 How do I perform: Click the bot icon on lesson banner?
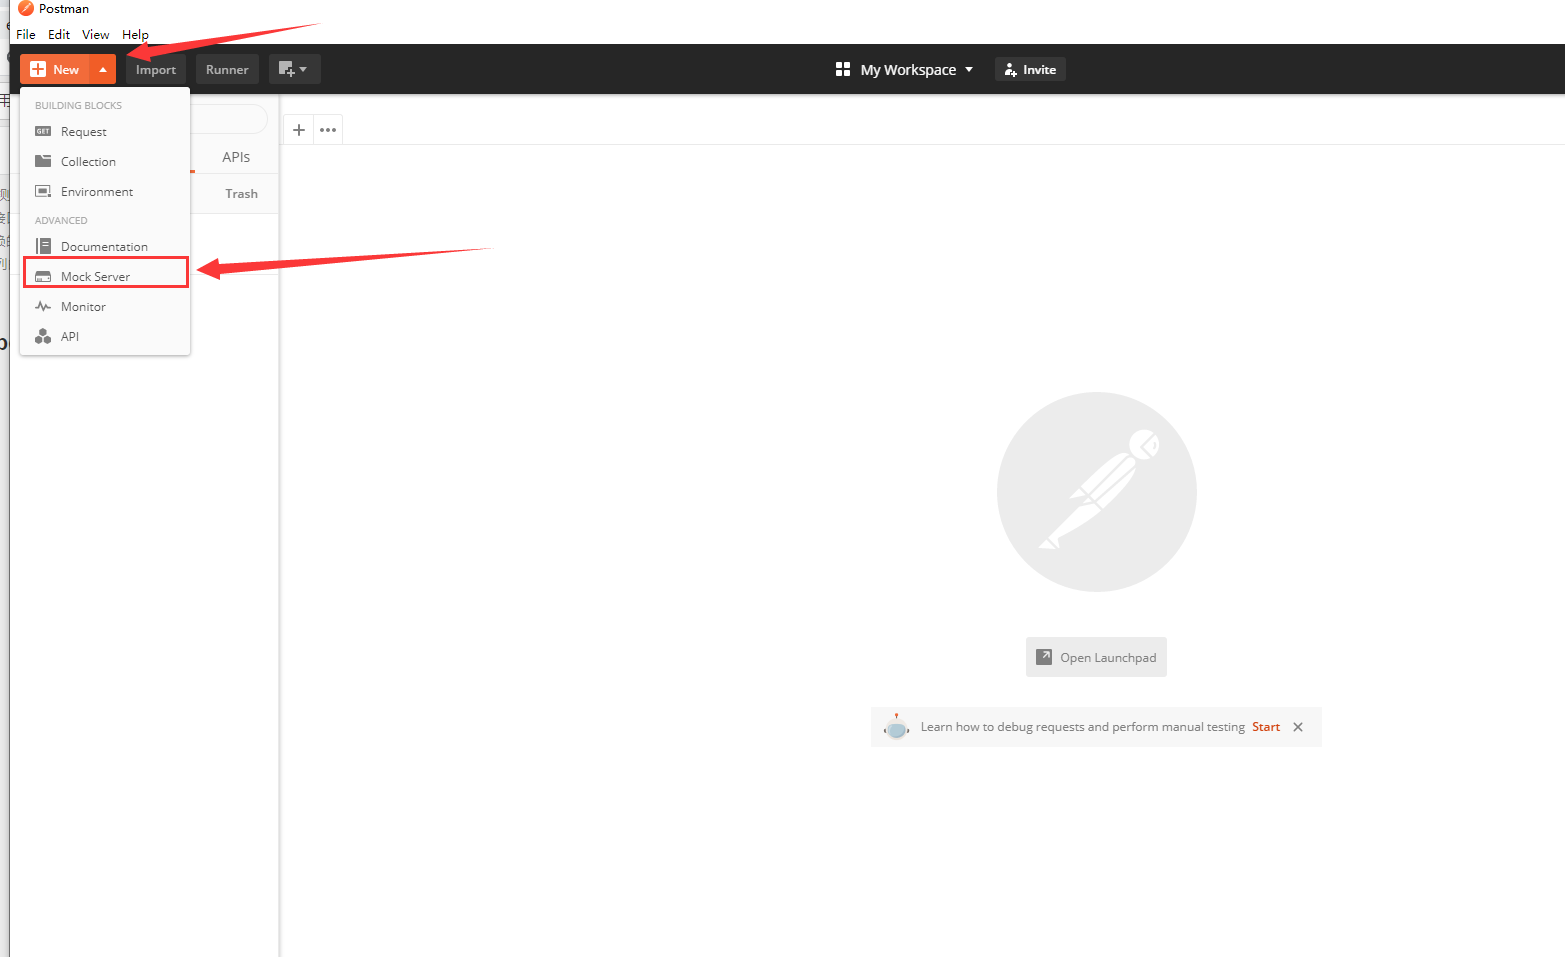pos(897,727)
